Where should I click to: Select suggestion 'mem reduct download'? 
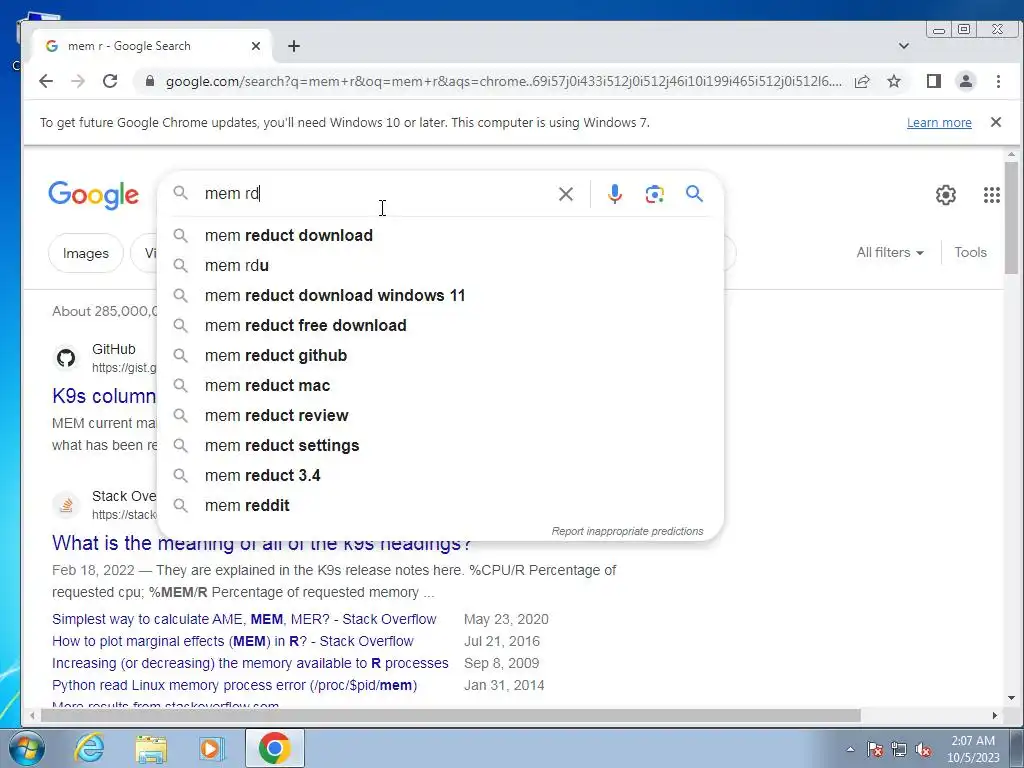point(441,235)
